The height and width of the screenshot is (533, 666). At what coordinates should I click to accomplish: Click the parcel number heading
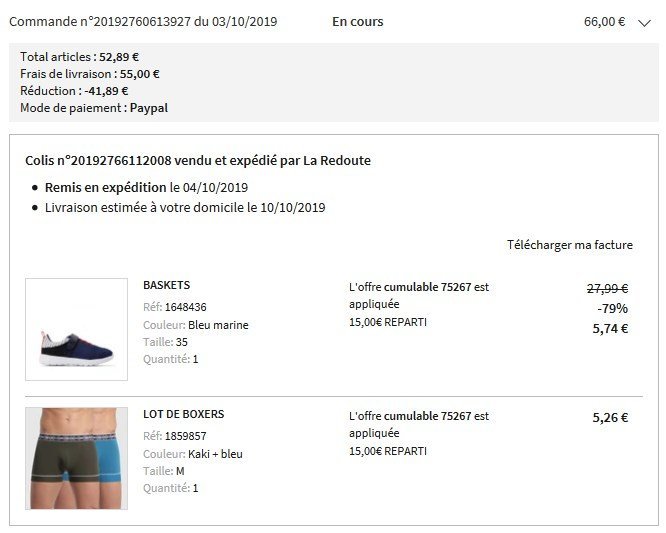tap(198, 161)
